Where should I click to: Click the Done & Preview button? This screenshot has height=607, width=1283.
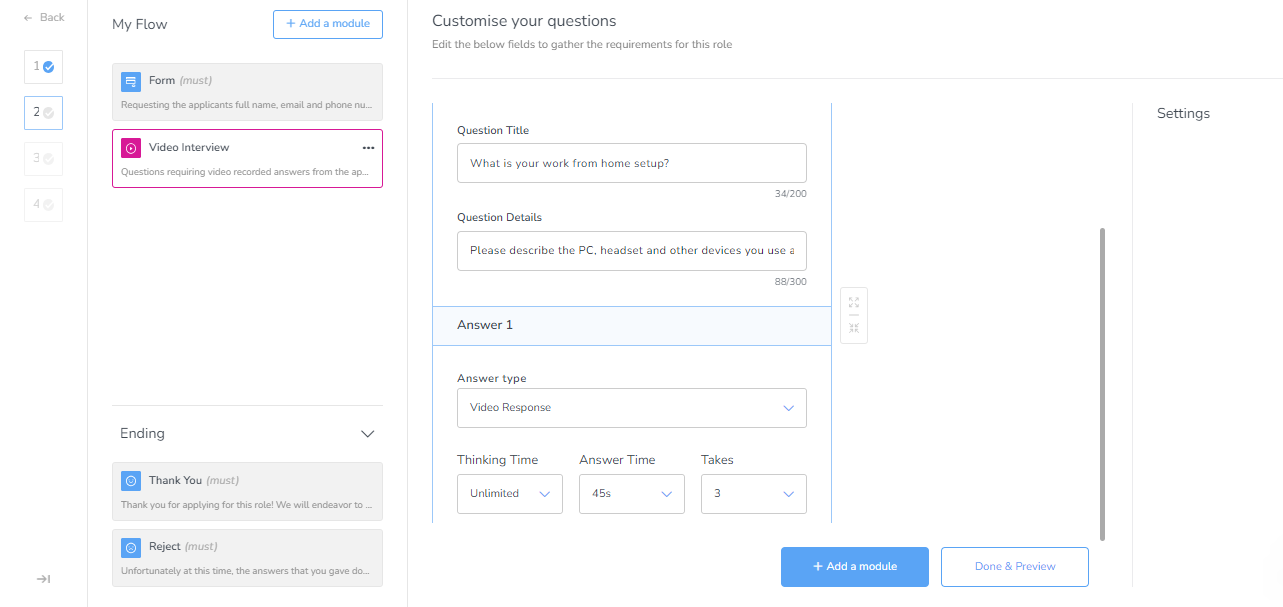coord(1014,567)
